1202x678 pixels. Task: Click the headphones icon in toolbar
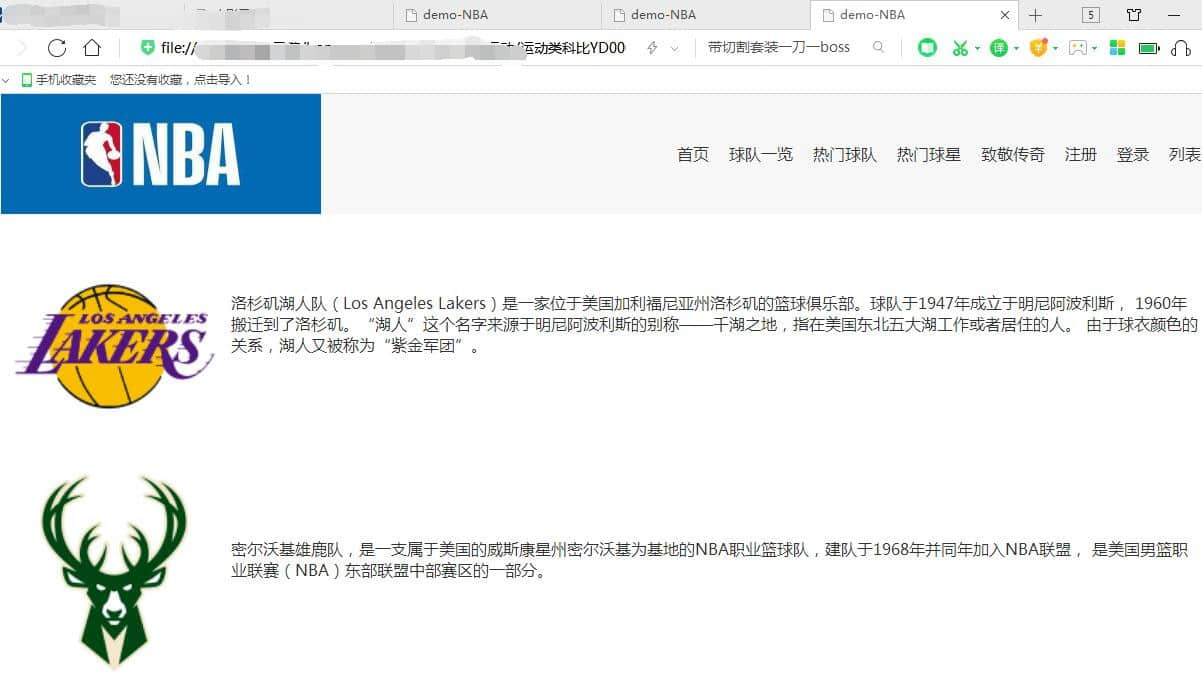coord(1180,48)
